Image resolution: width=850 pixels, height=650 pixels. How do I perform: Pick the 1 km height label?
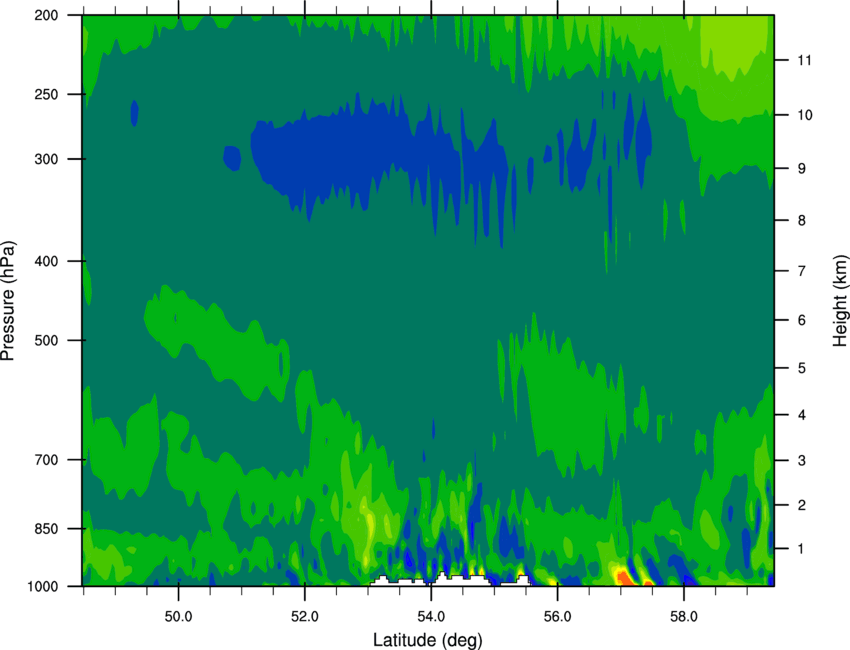(x=801, y=549)
